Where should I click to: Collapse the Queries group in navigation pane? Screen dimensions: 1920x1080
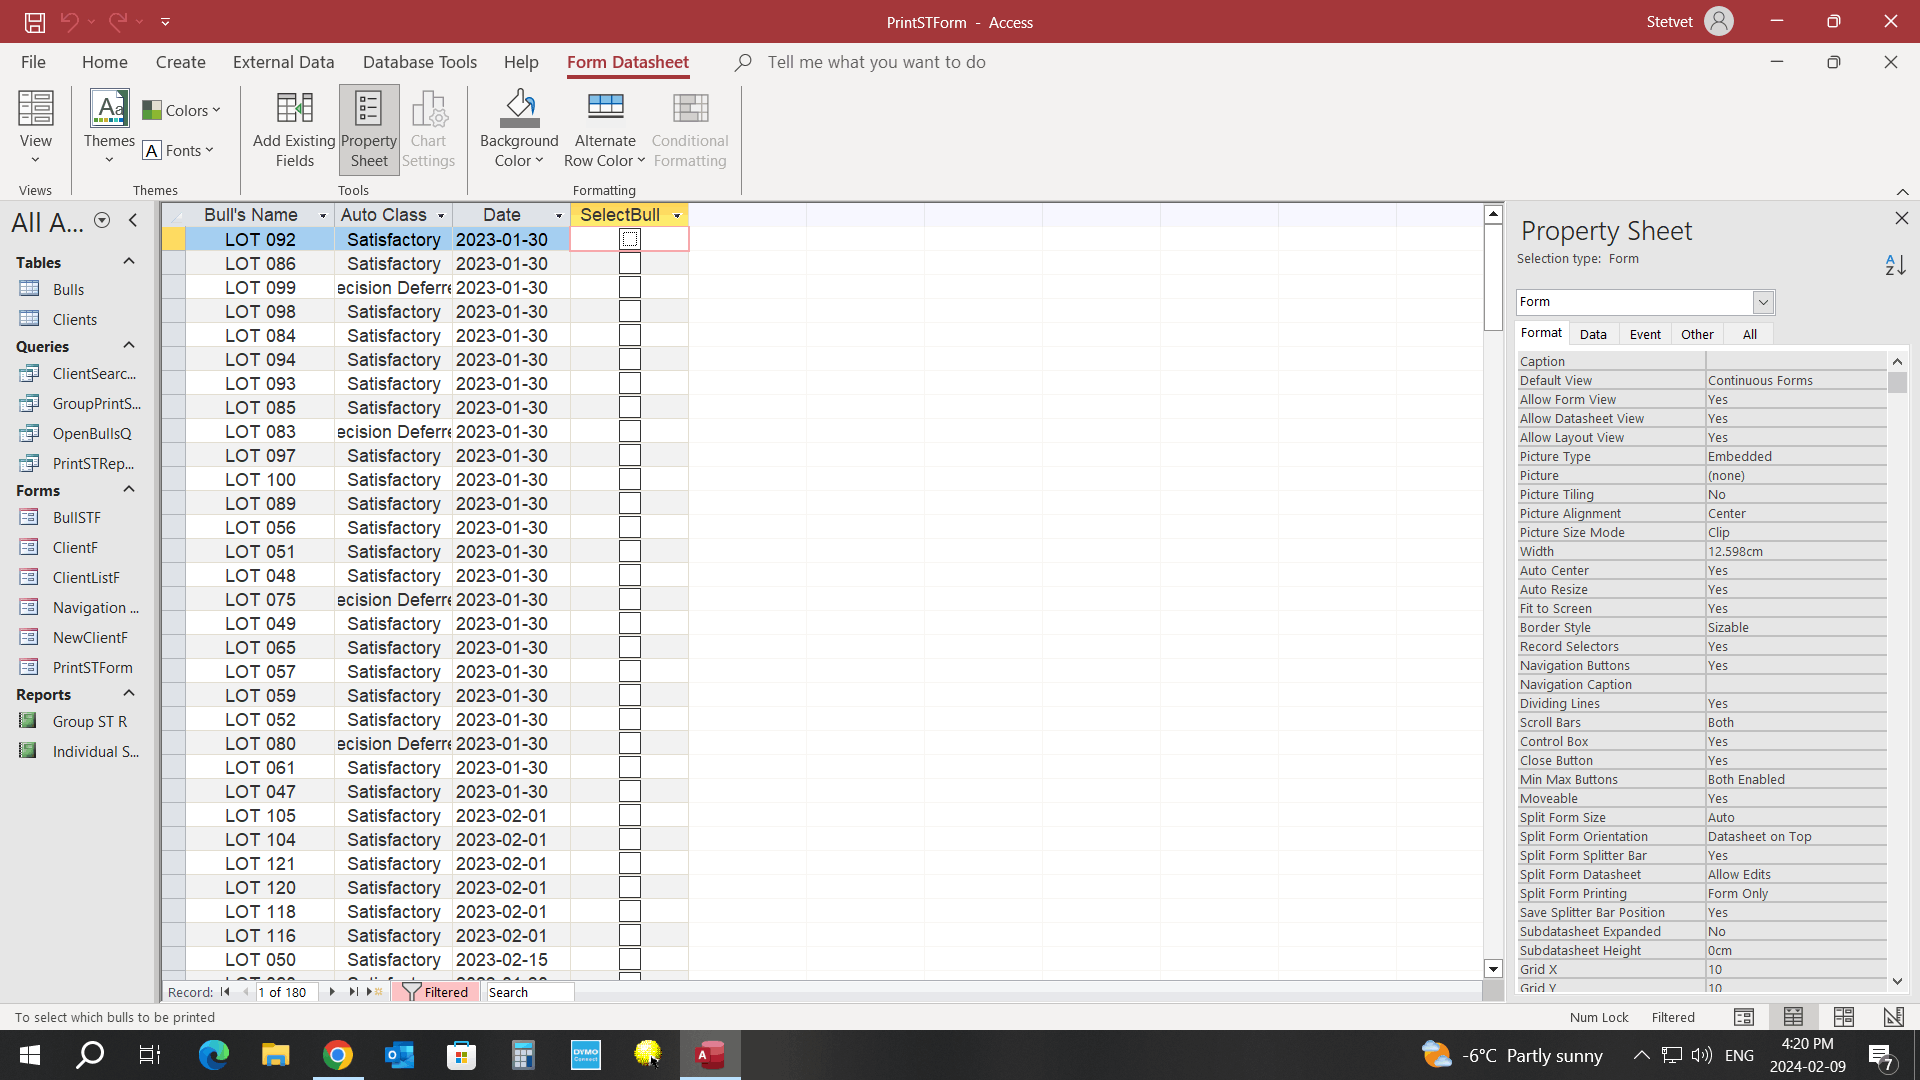click(128, 346)
